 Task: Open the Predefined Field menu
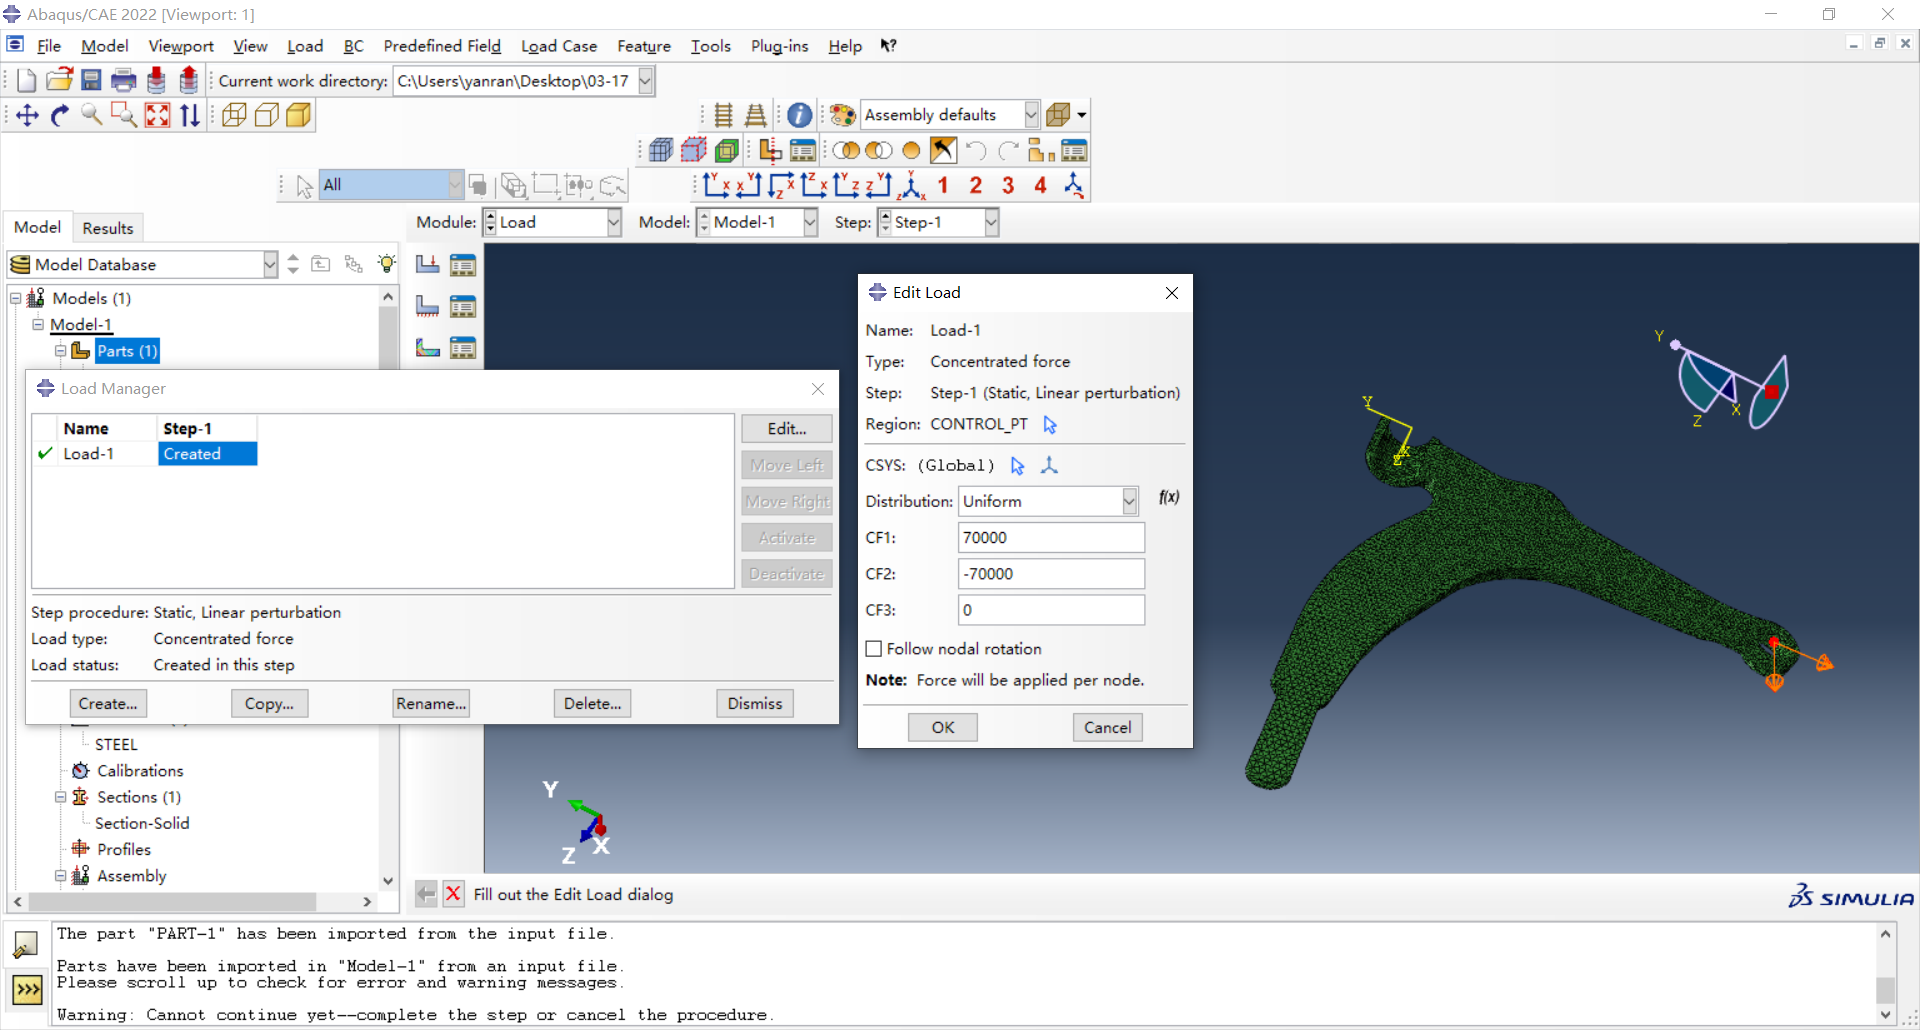pos(442,46)
